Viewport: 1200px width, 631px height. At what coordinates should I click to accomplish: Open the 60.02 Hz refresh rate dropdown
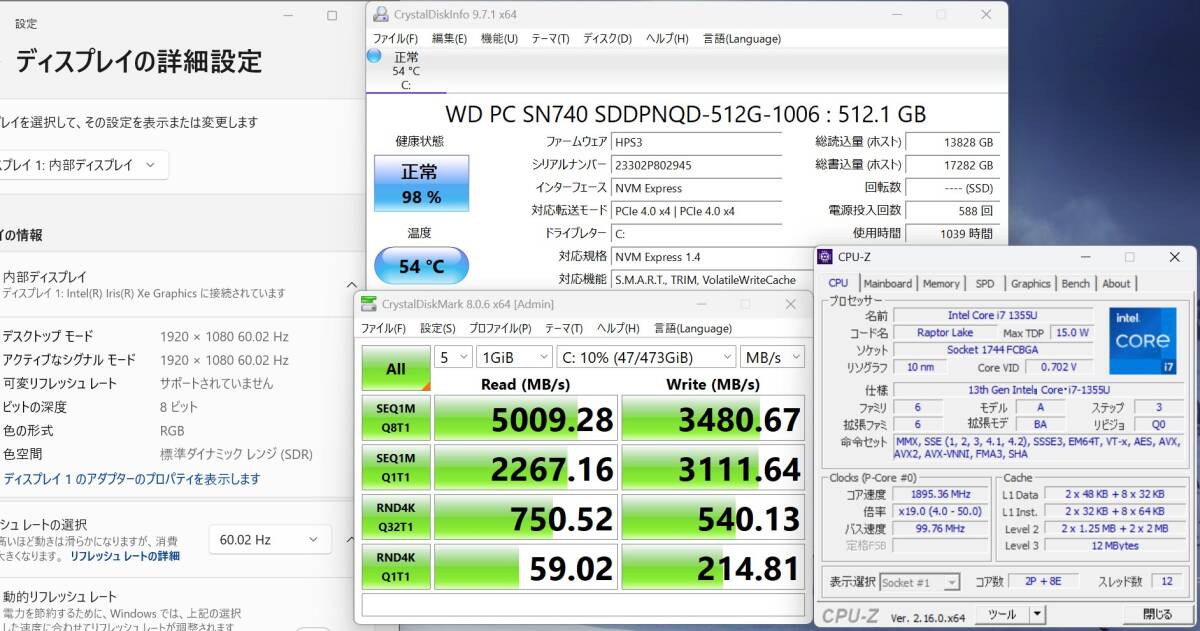(269, 539)
